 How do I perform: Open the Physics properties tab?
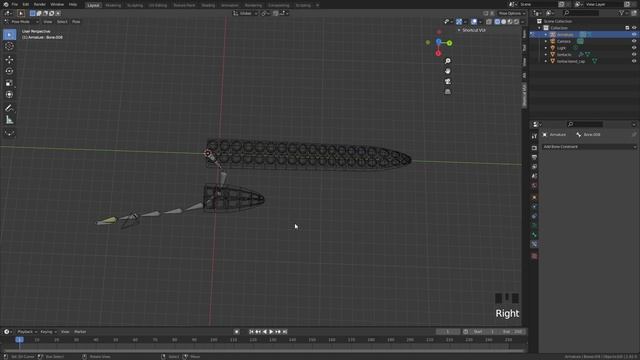(x=534, y=216)
